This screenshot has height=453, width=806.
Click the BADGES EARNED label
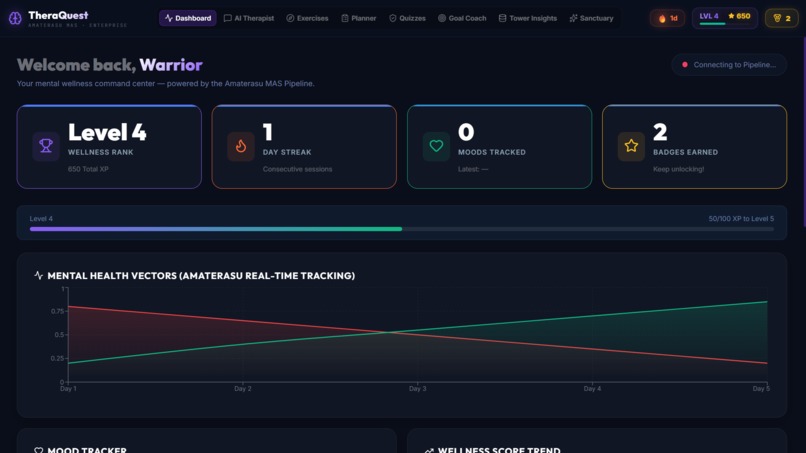pyautogui.click(x=685, y=152)
